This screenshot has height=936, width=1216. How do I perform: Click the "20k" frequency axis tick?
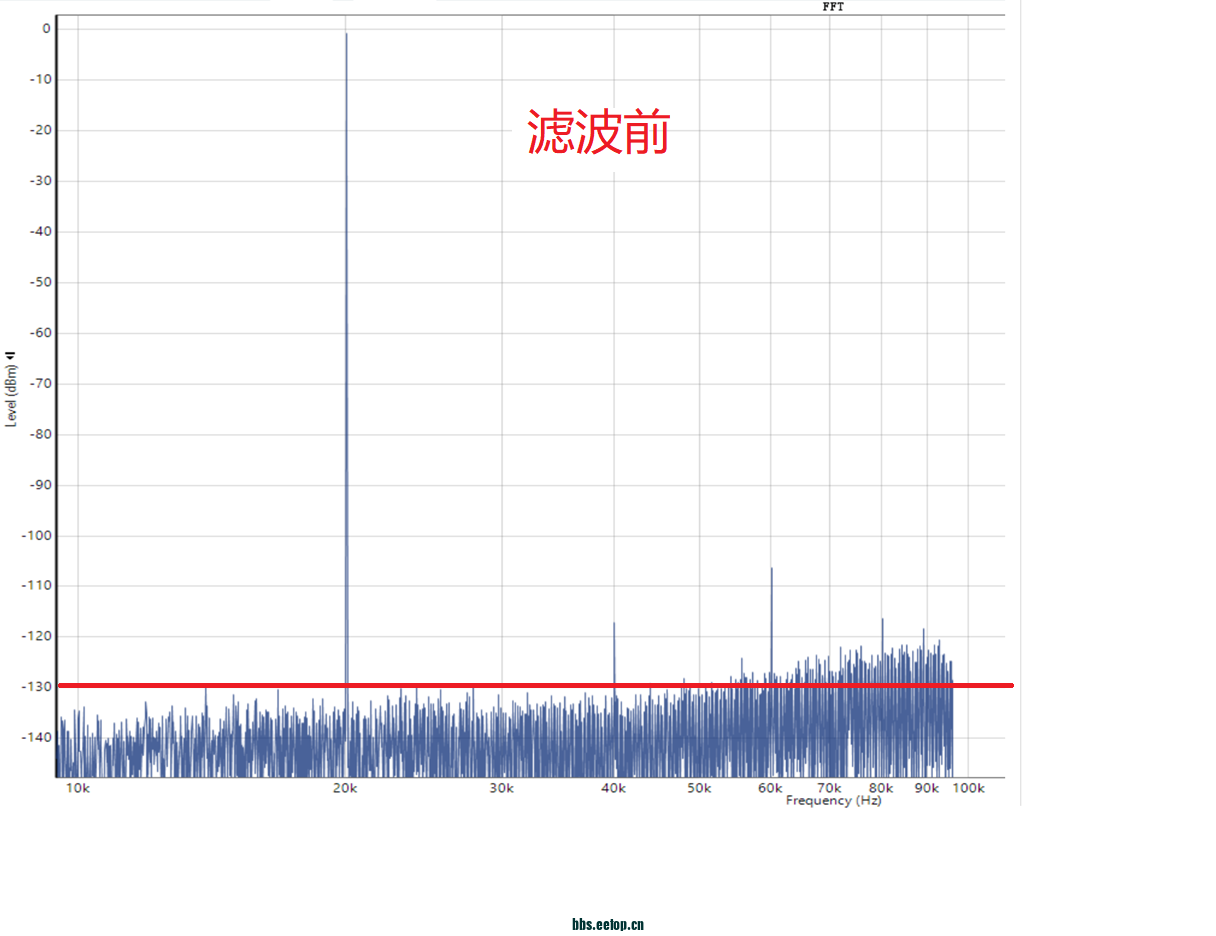(345, 789)
